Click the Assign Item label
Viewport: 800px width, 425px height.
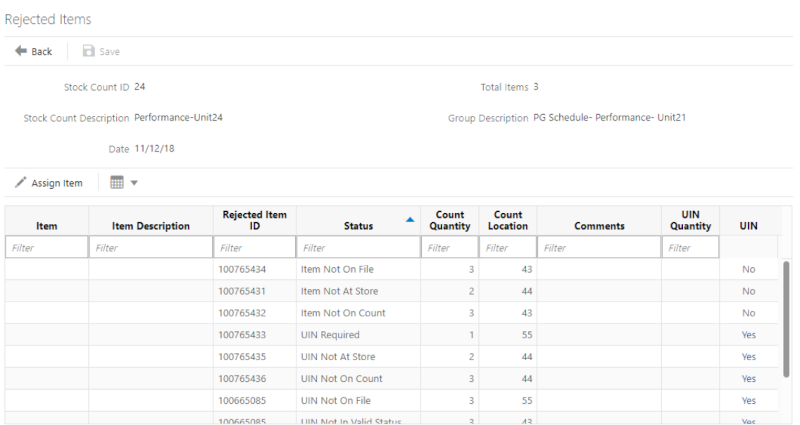tap(57, 183)
